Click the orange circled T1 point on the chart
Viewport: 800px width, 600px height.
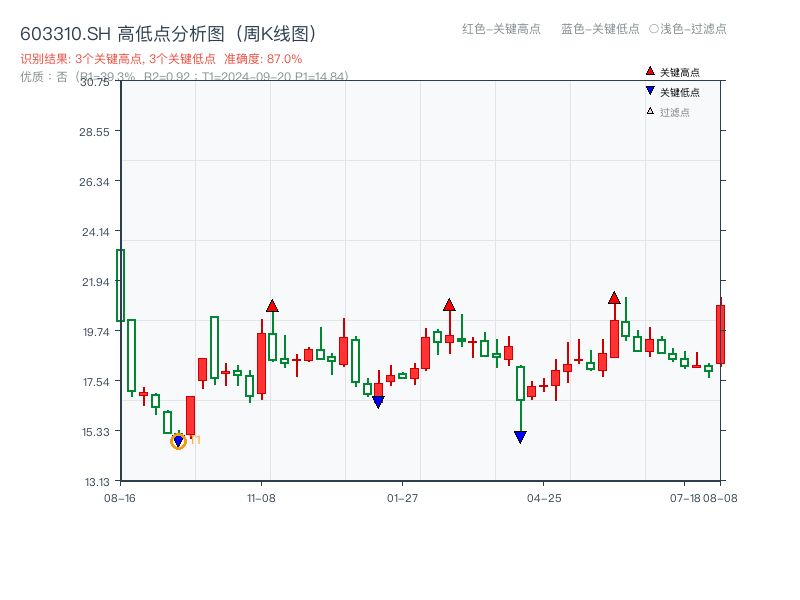click(178, 440)
